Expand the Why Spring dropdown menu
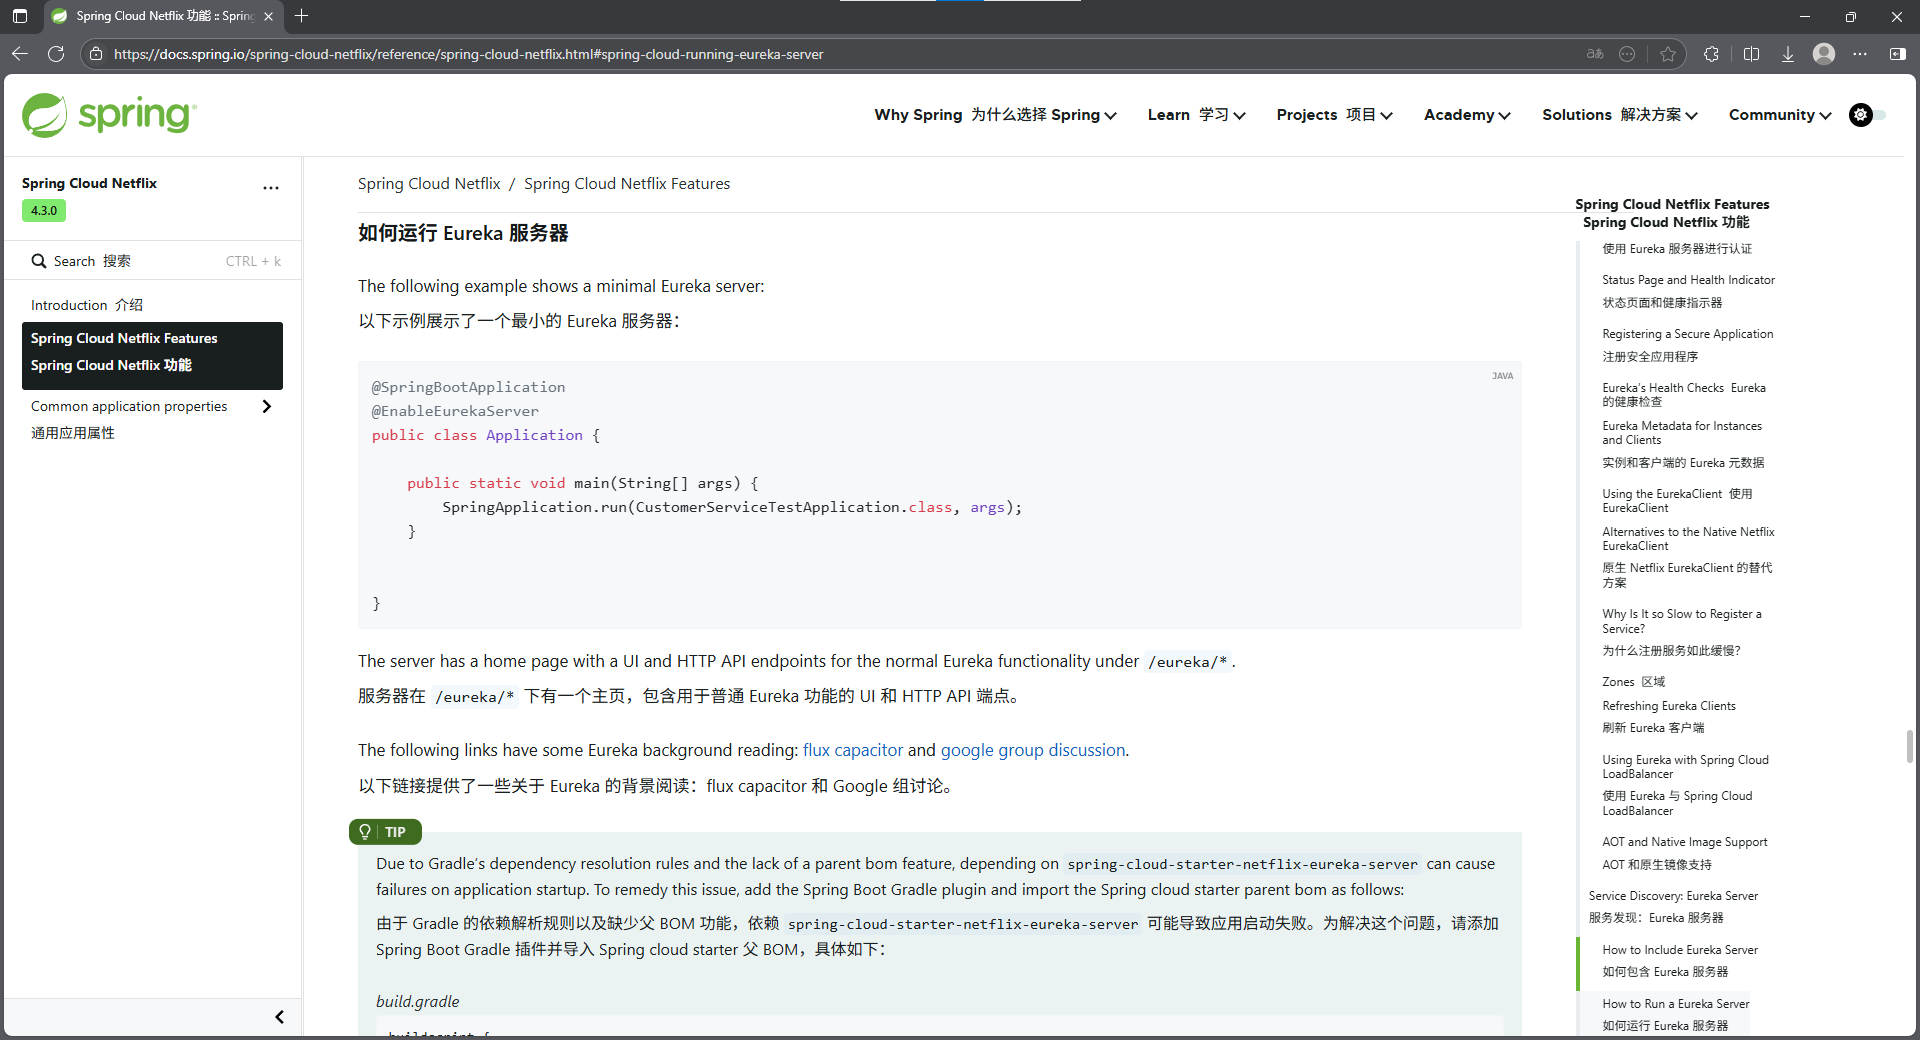1920x1040 pixels. click(x=995, y=115)
